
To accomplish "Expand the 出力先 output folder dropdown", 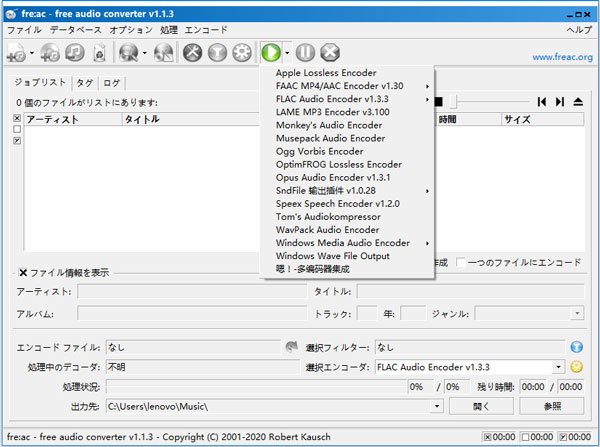I will click(x=437, y=407).
